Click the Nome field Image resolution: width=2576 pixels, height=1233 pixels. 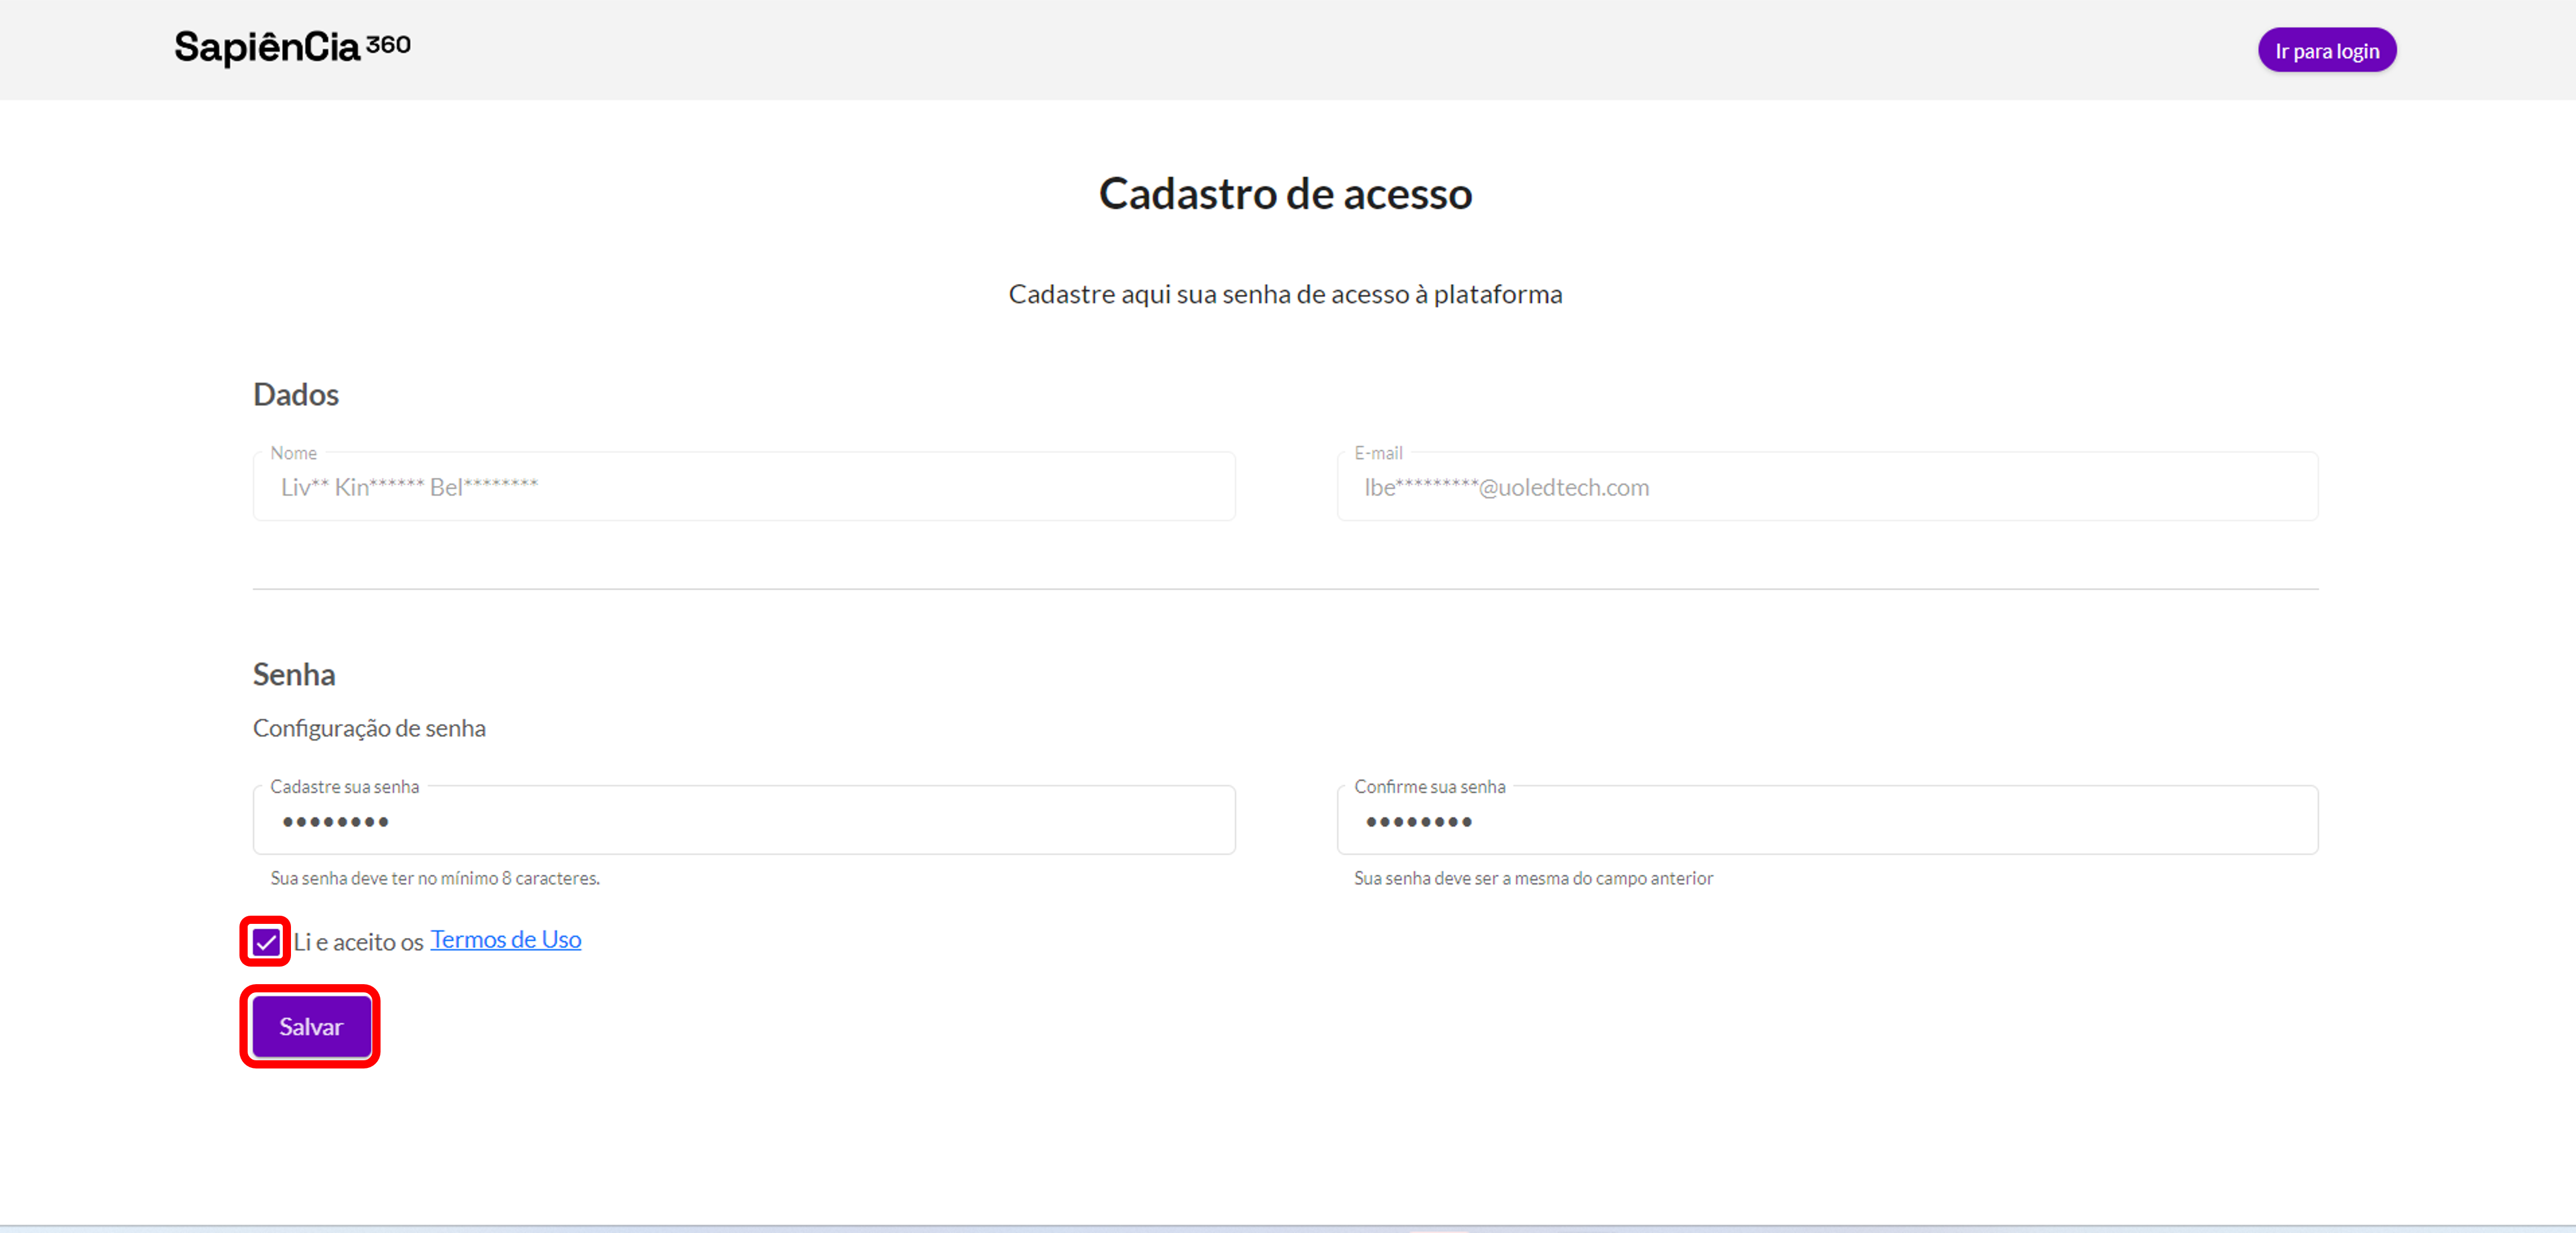click(x=744, y=487)
